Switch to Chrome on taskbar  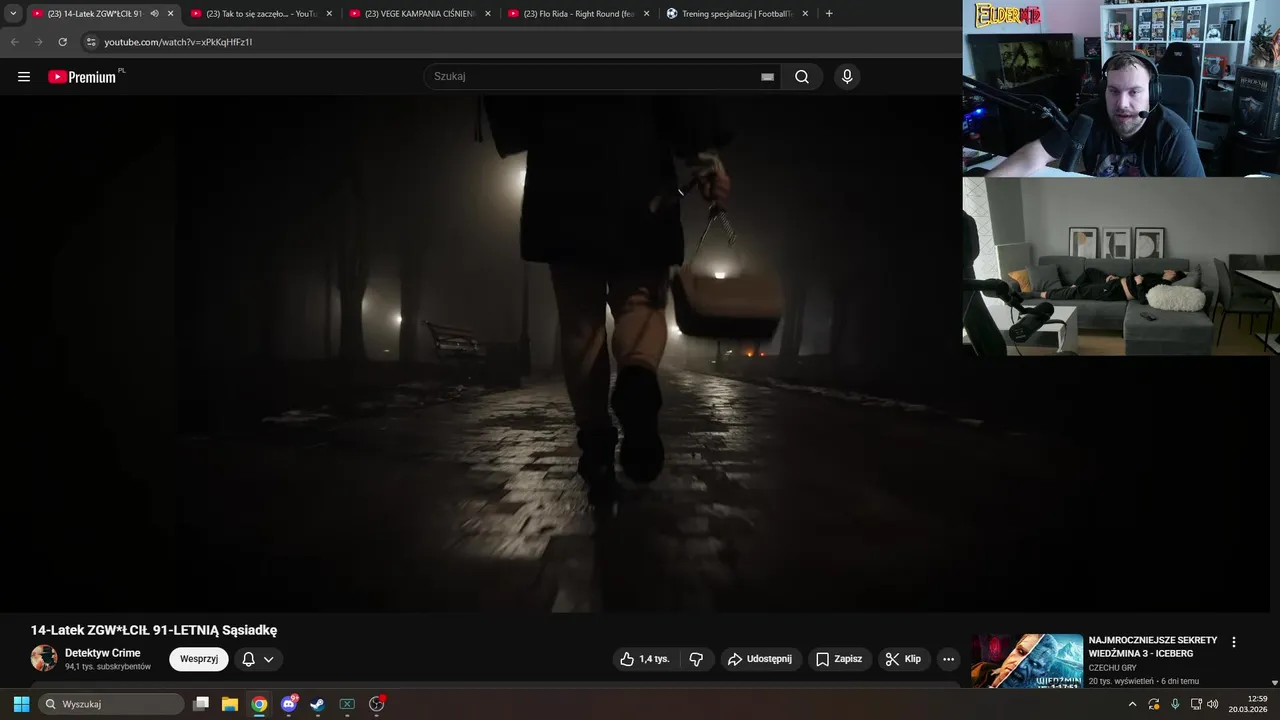click(259, 704)
